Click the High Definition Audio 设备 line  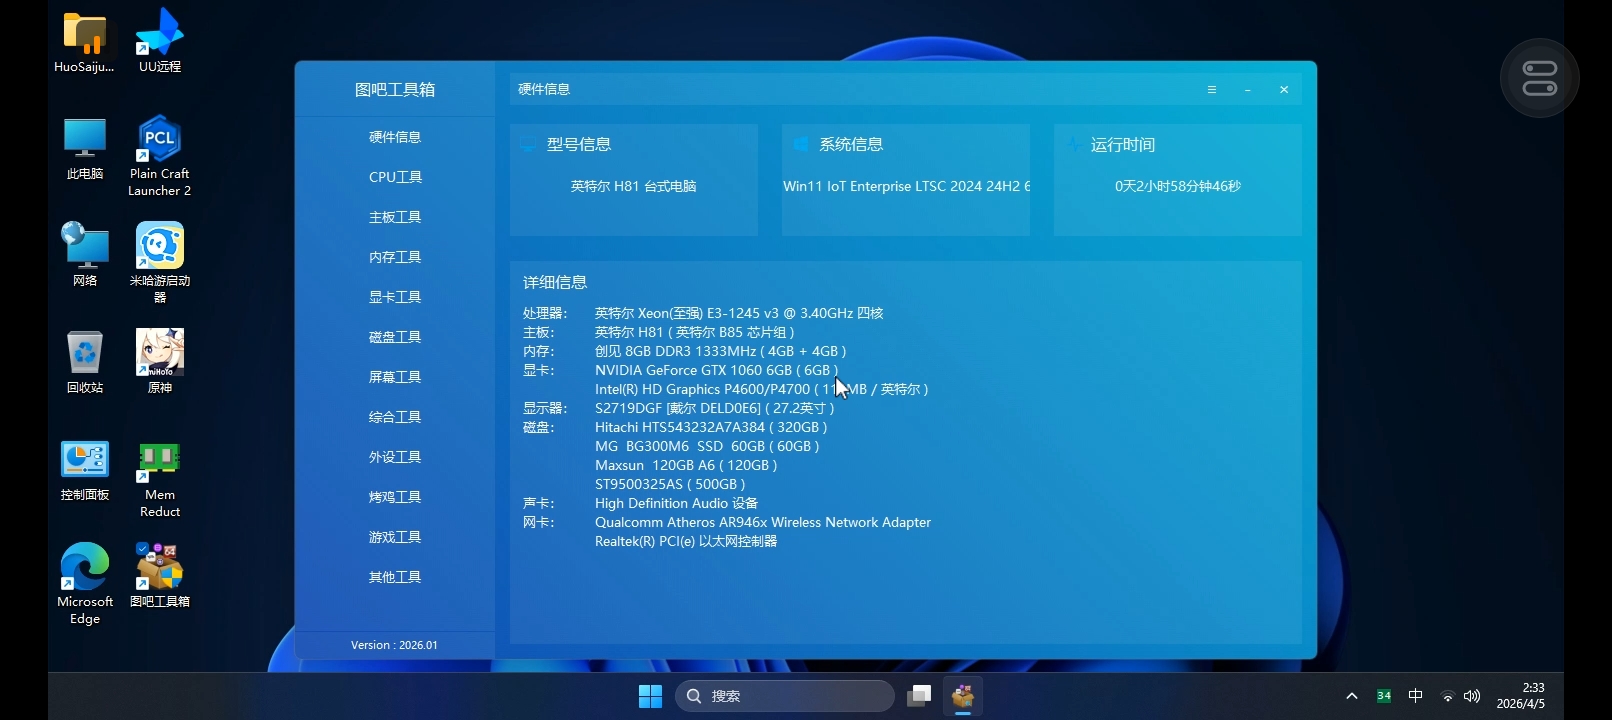coord(676,503)
